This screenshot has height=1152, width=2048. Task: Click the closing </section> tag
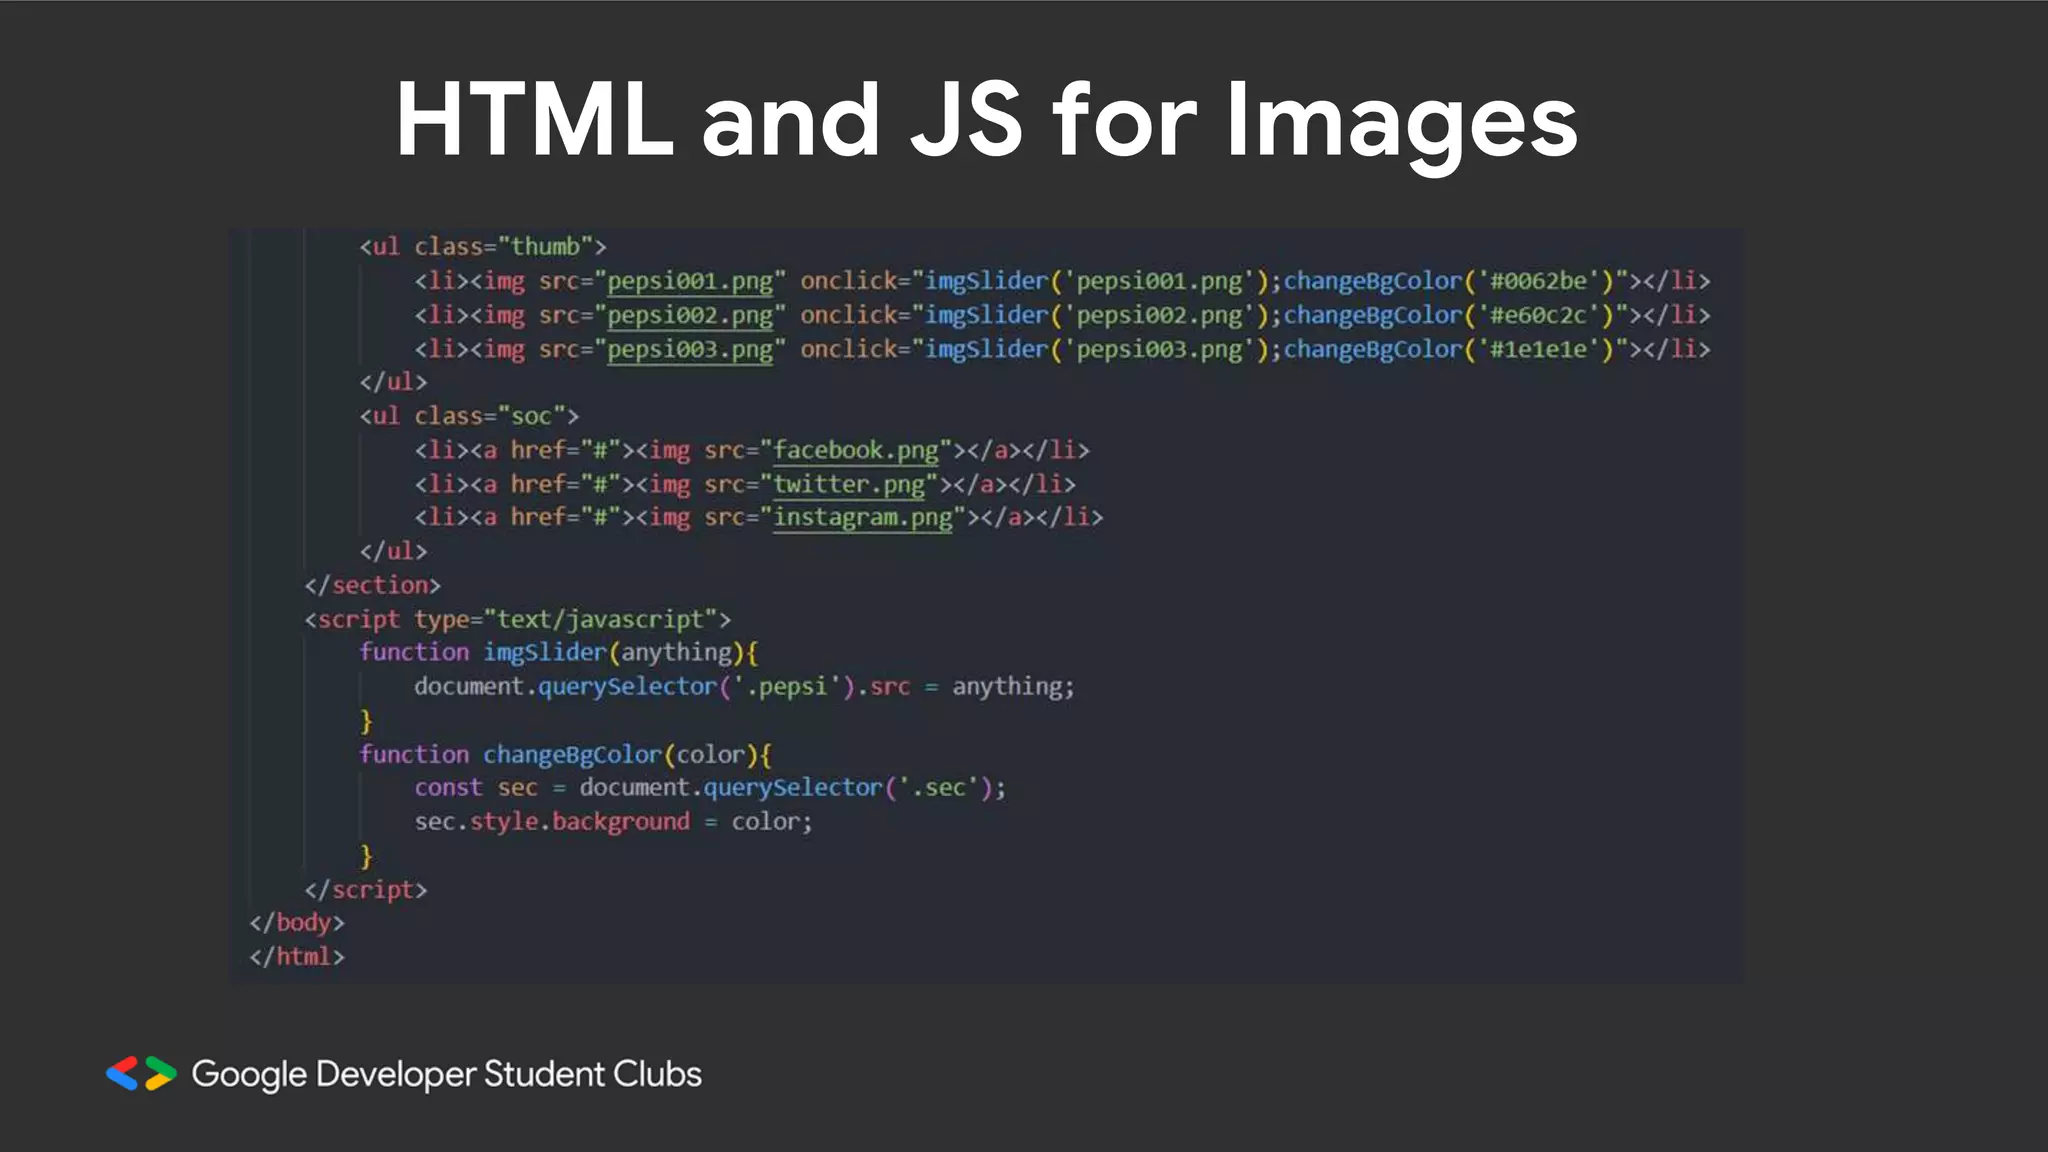click(x=372, y=585)
